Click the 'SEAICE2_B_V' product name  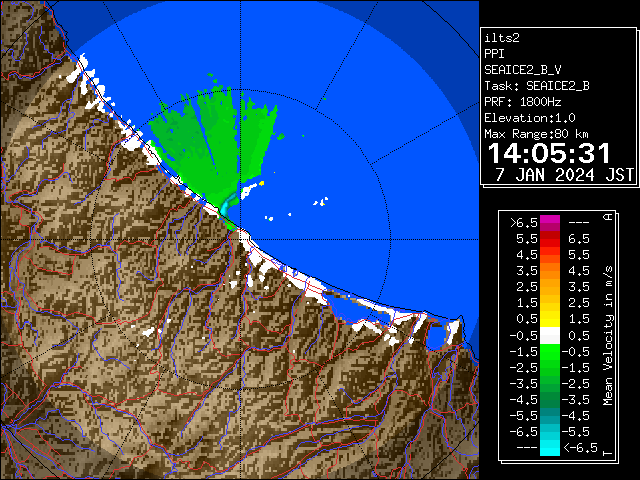(x=522, y=70)
